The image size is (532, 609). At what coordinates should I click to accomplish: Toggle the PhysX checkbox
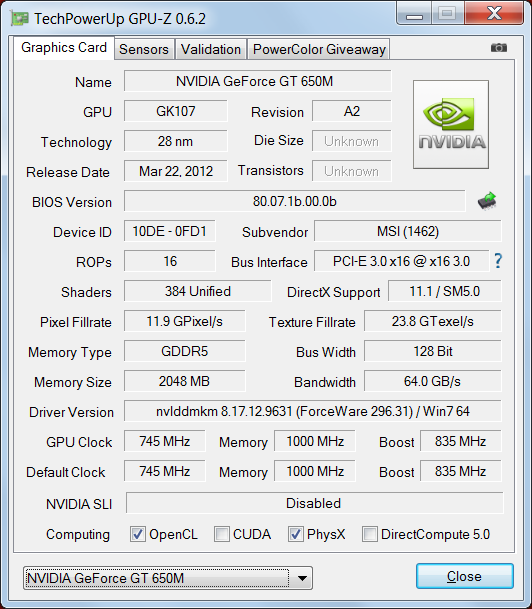296,534
